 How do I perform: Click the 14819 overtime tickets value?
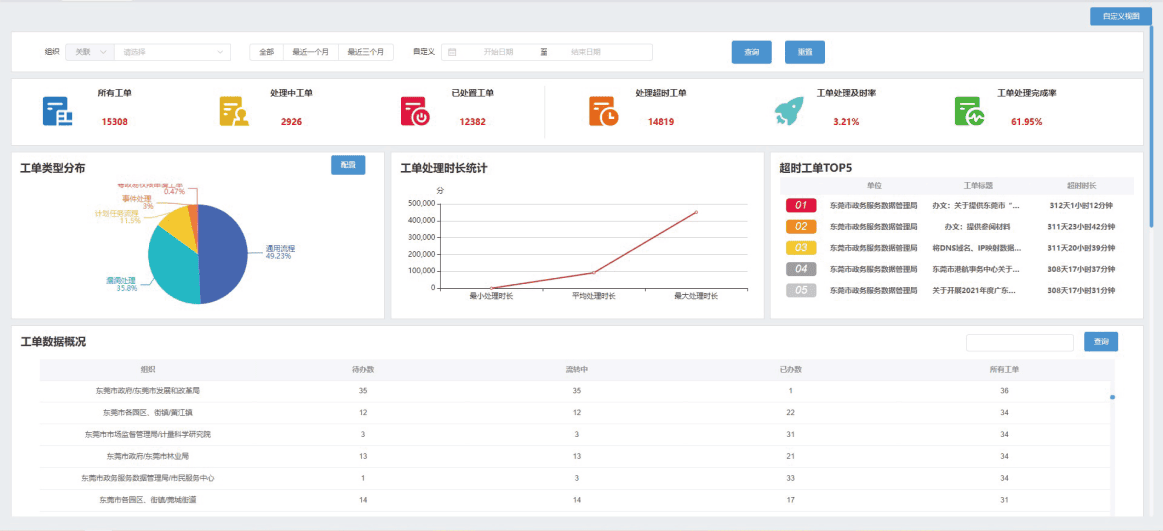pyautogui.click(x=661, y=122)
